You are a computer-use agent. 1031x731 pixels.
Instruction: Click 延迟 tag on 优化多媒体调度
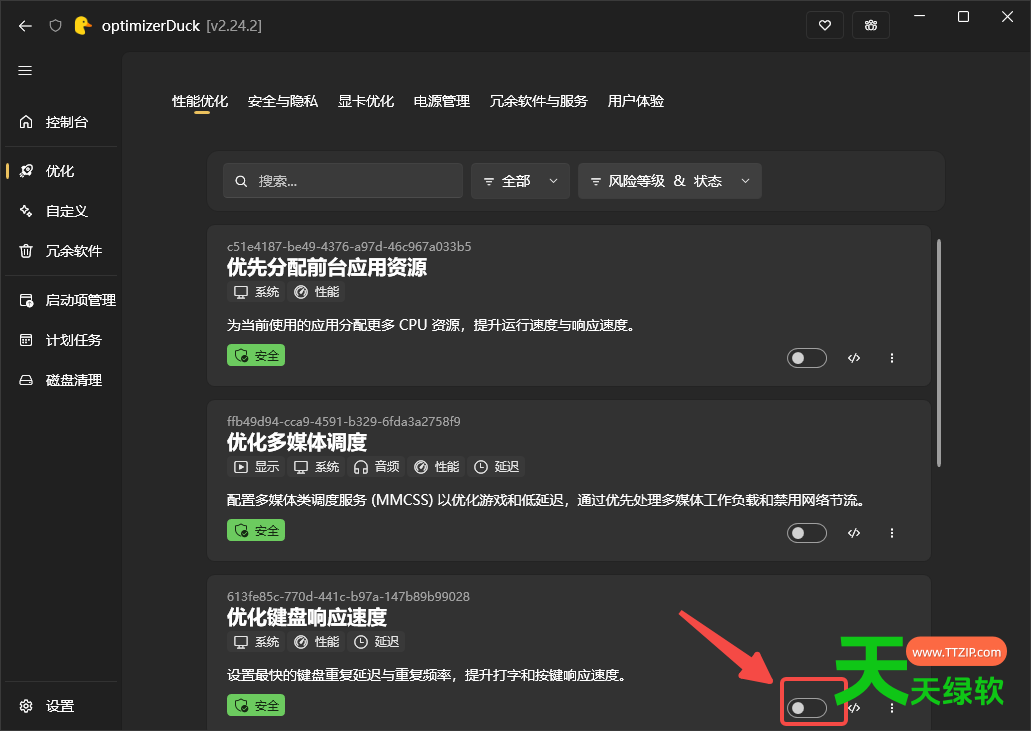tap(496, 467)
